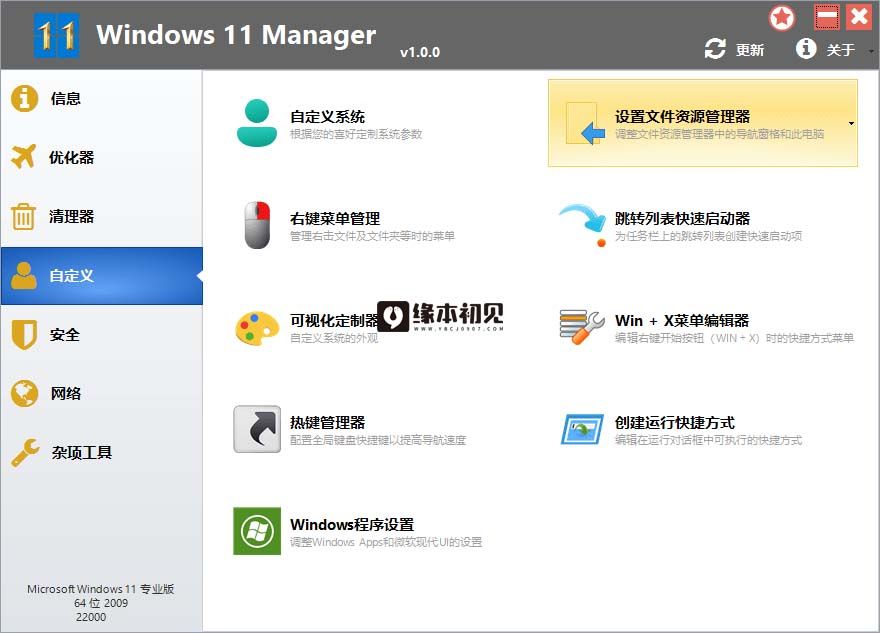Click the paint palette icon of 可视化定制器

pyautogui.click(x=257, y=328)
